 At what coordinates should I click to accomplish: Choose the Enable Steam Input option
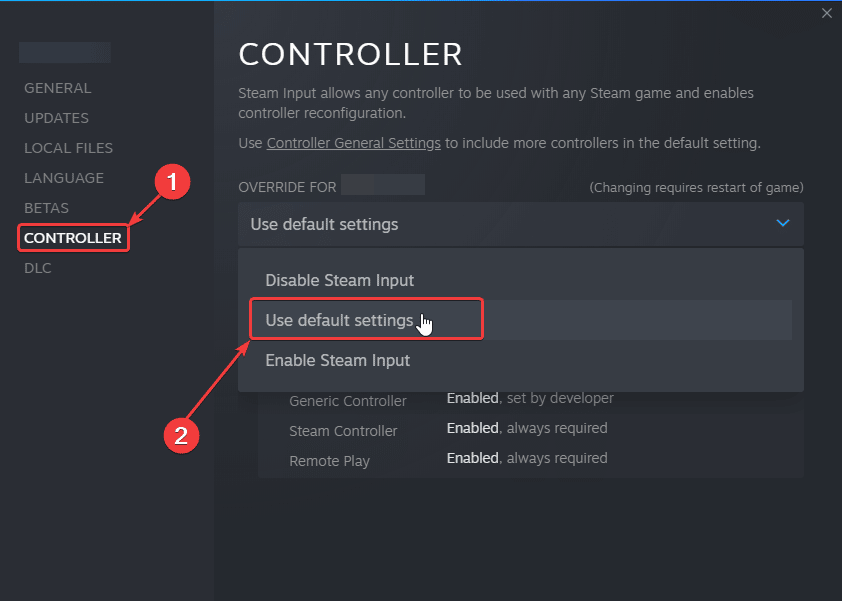point(338,360)
